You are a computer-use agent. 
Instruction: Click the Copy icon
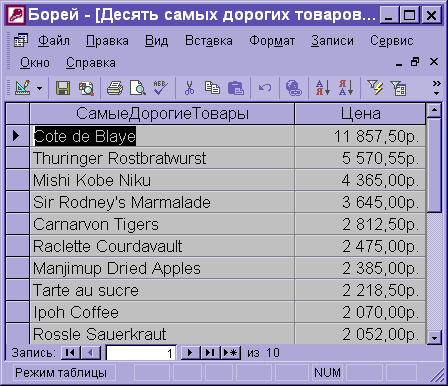(x=212, y=88)
